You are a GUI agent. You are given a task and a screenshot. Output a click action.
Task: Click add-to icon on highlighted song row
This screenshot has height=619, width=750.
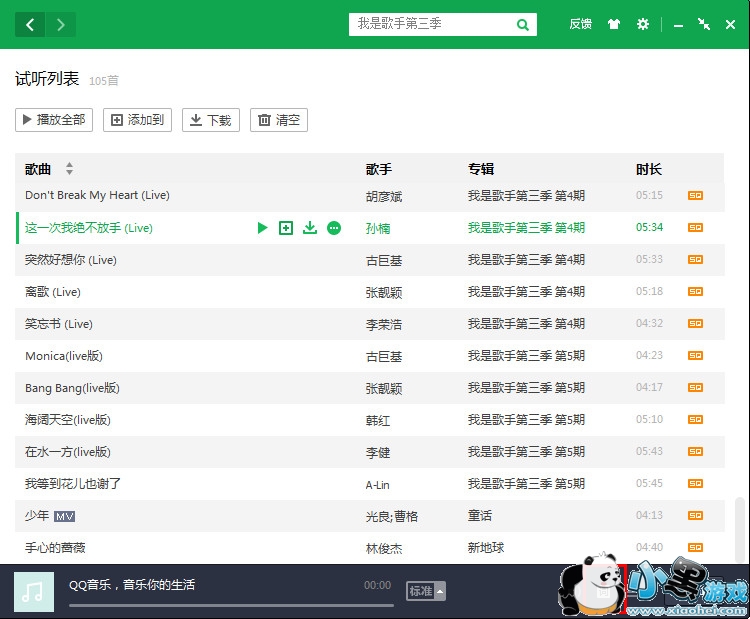click(286, 228)
